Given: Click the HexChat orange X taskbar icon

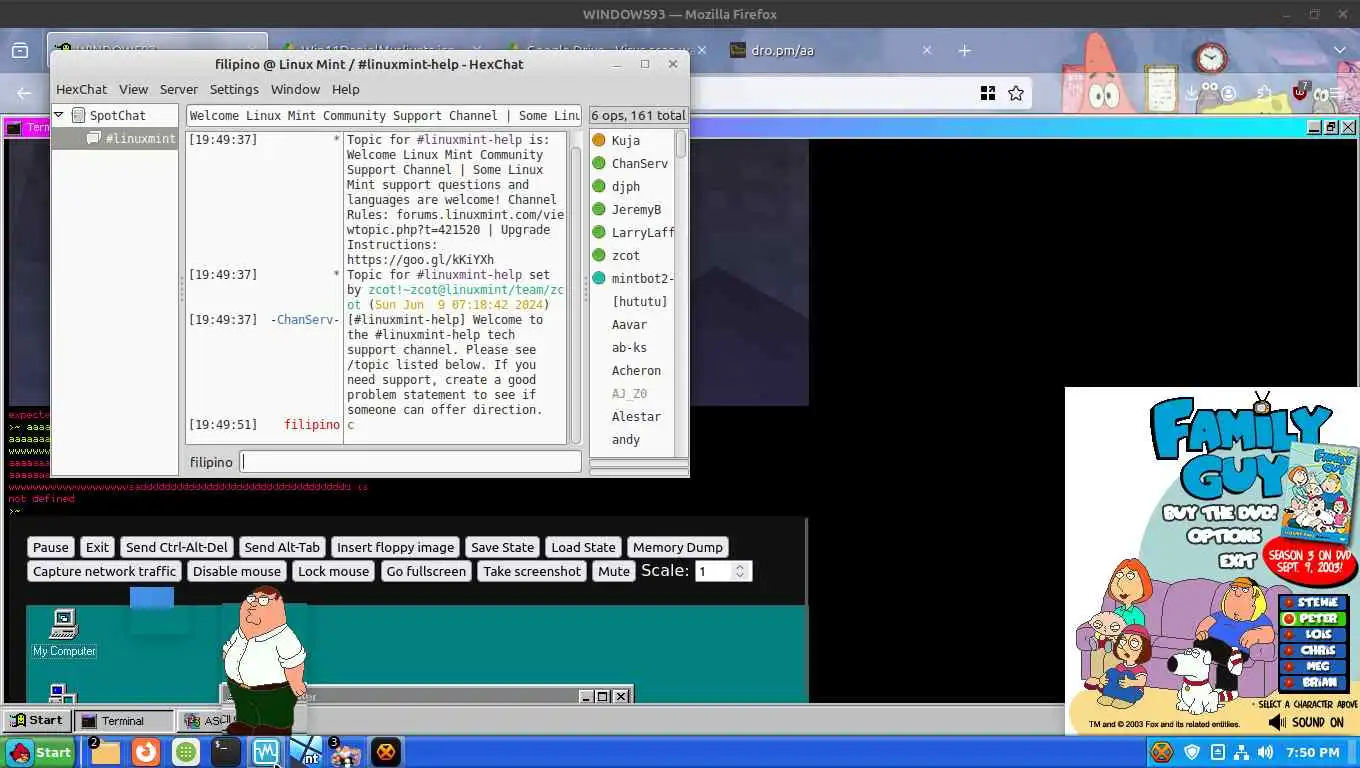Looking at the screenshot, I should pos(385,752).
